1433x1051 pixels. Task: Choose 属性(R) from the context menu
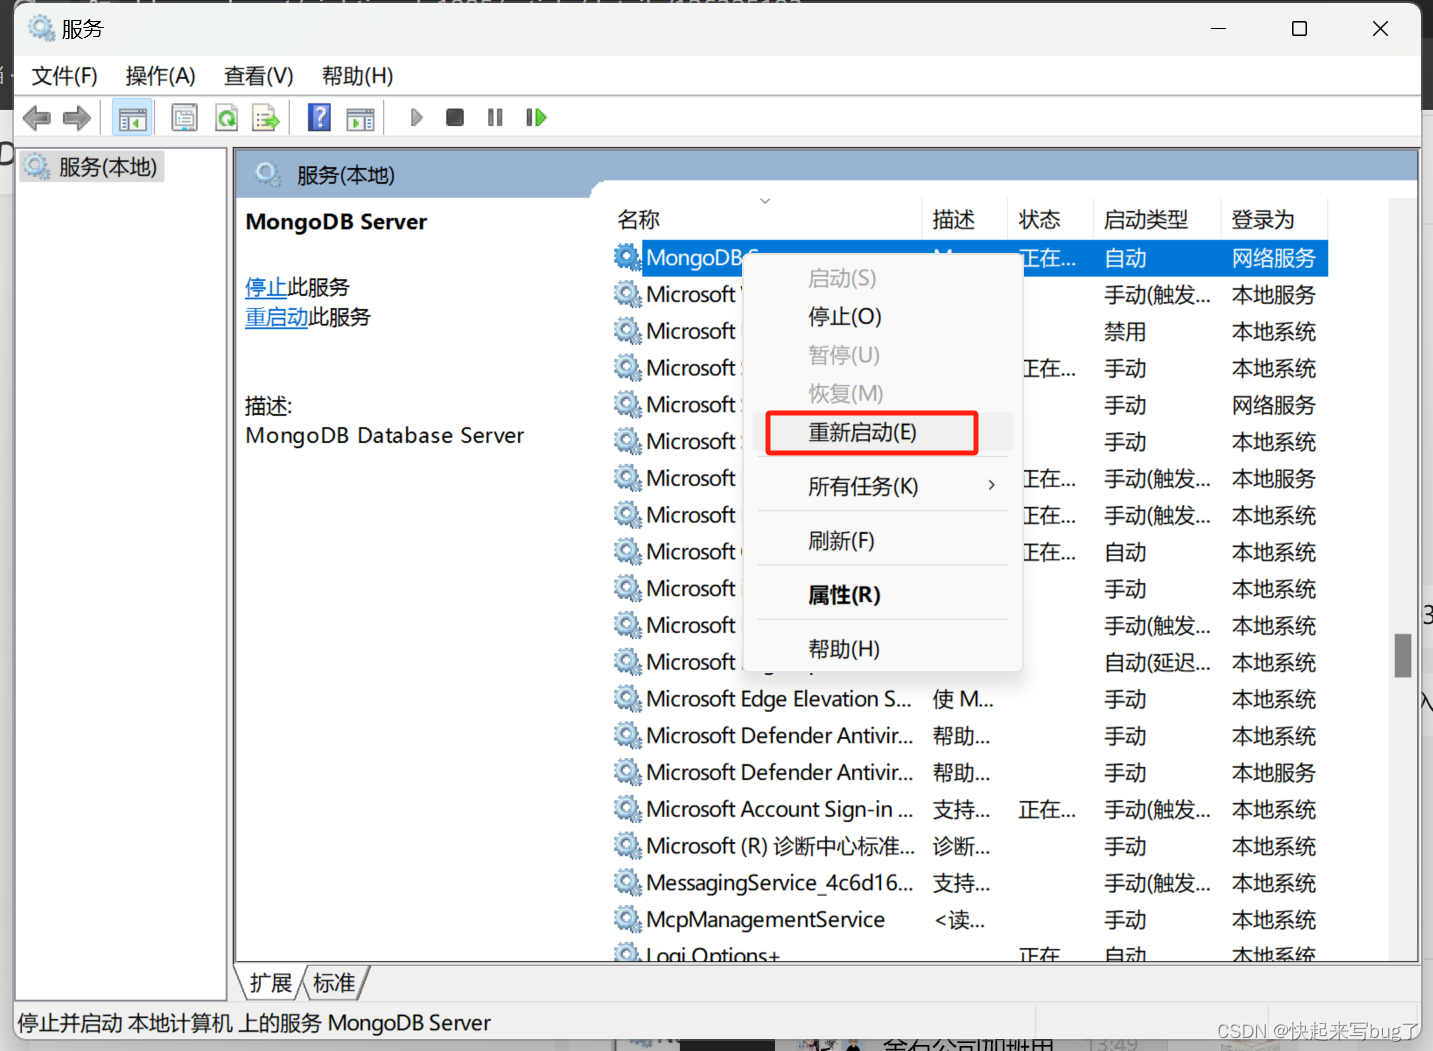[844, 595]
